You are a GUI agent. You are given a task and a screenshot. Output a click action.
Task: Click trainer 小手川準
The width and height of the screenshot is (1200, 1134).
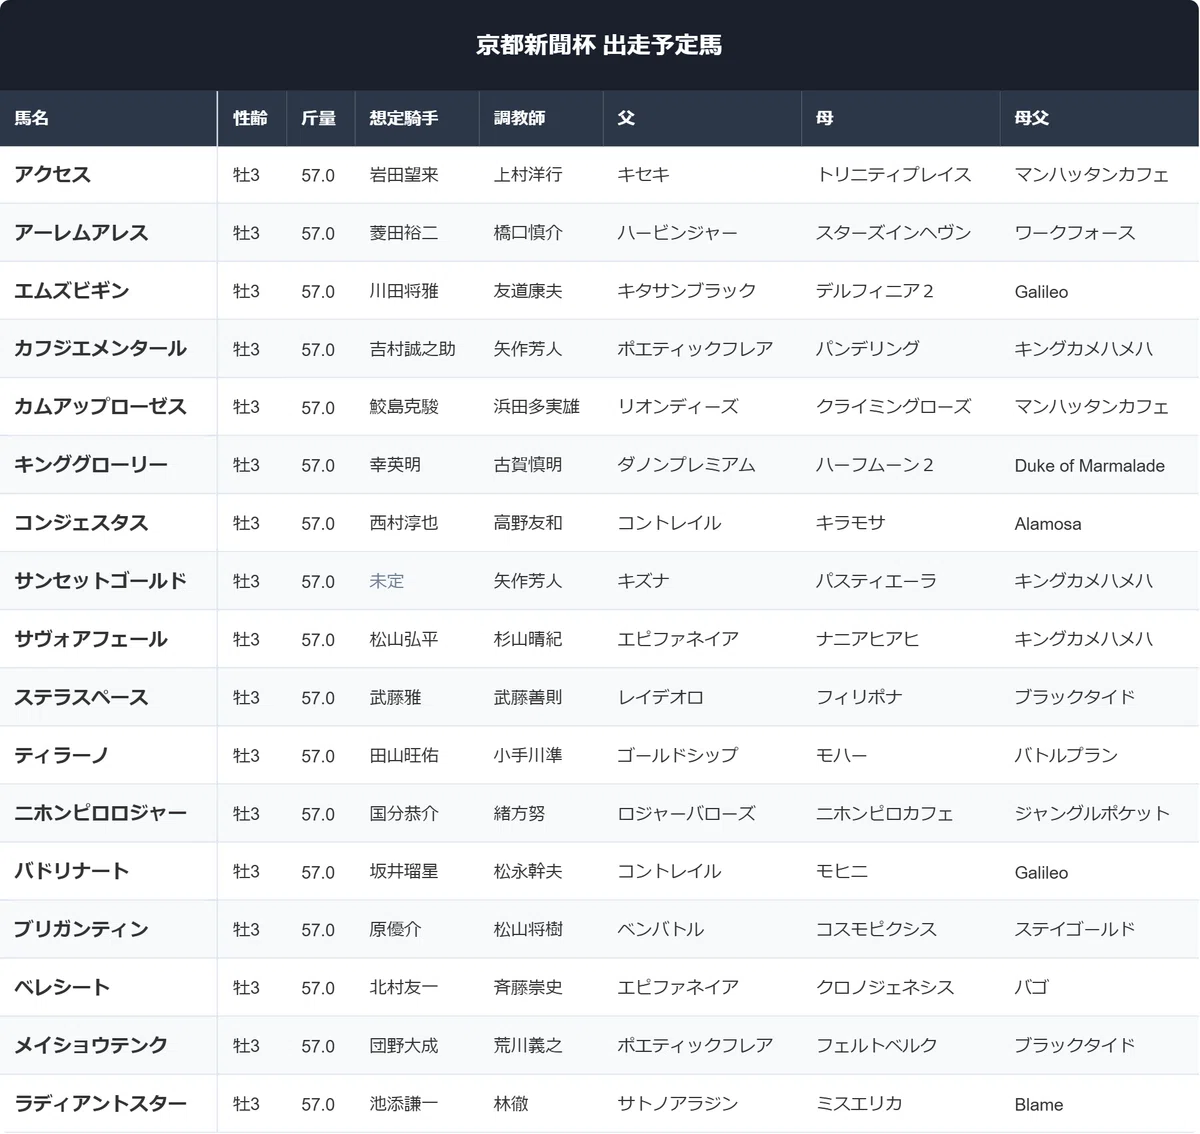tap(528, 755)
